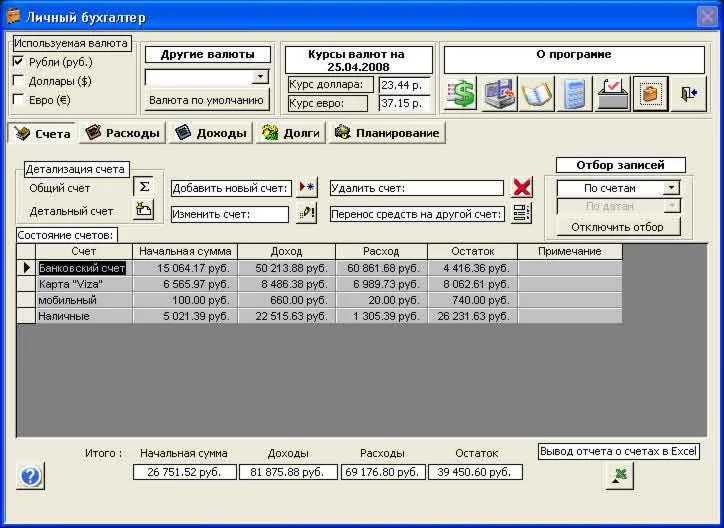The image size is (724, 528).
Task: Click the blue question mark help icon
Action: tap(30, 477)
